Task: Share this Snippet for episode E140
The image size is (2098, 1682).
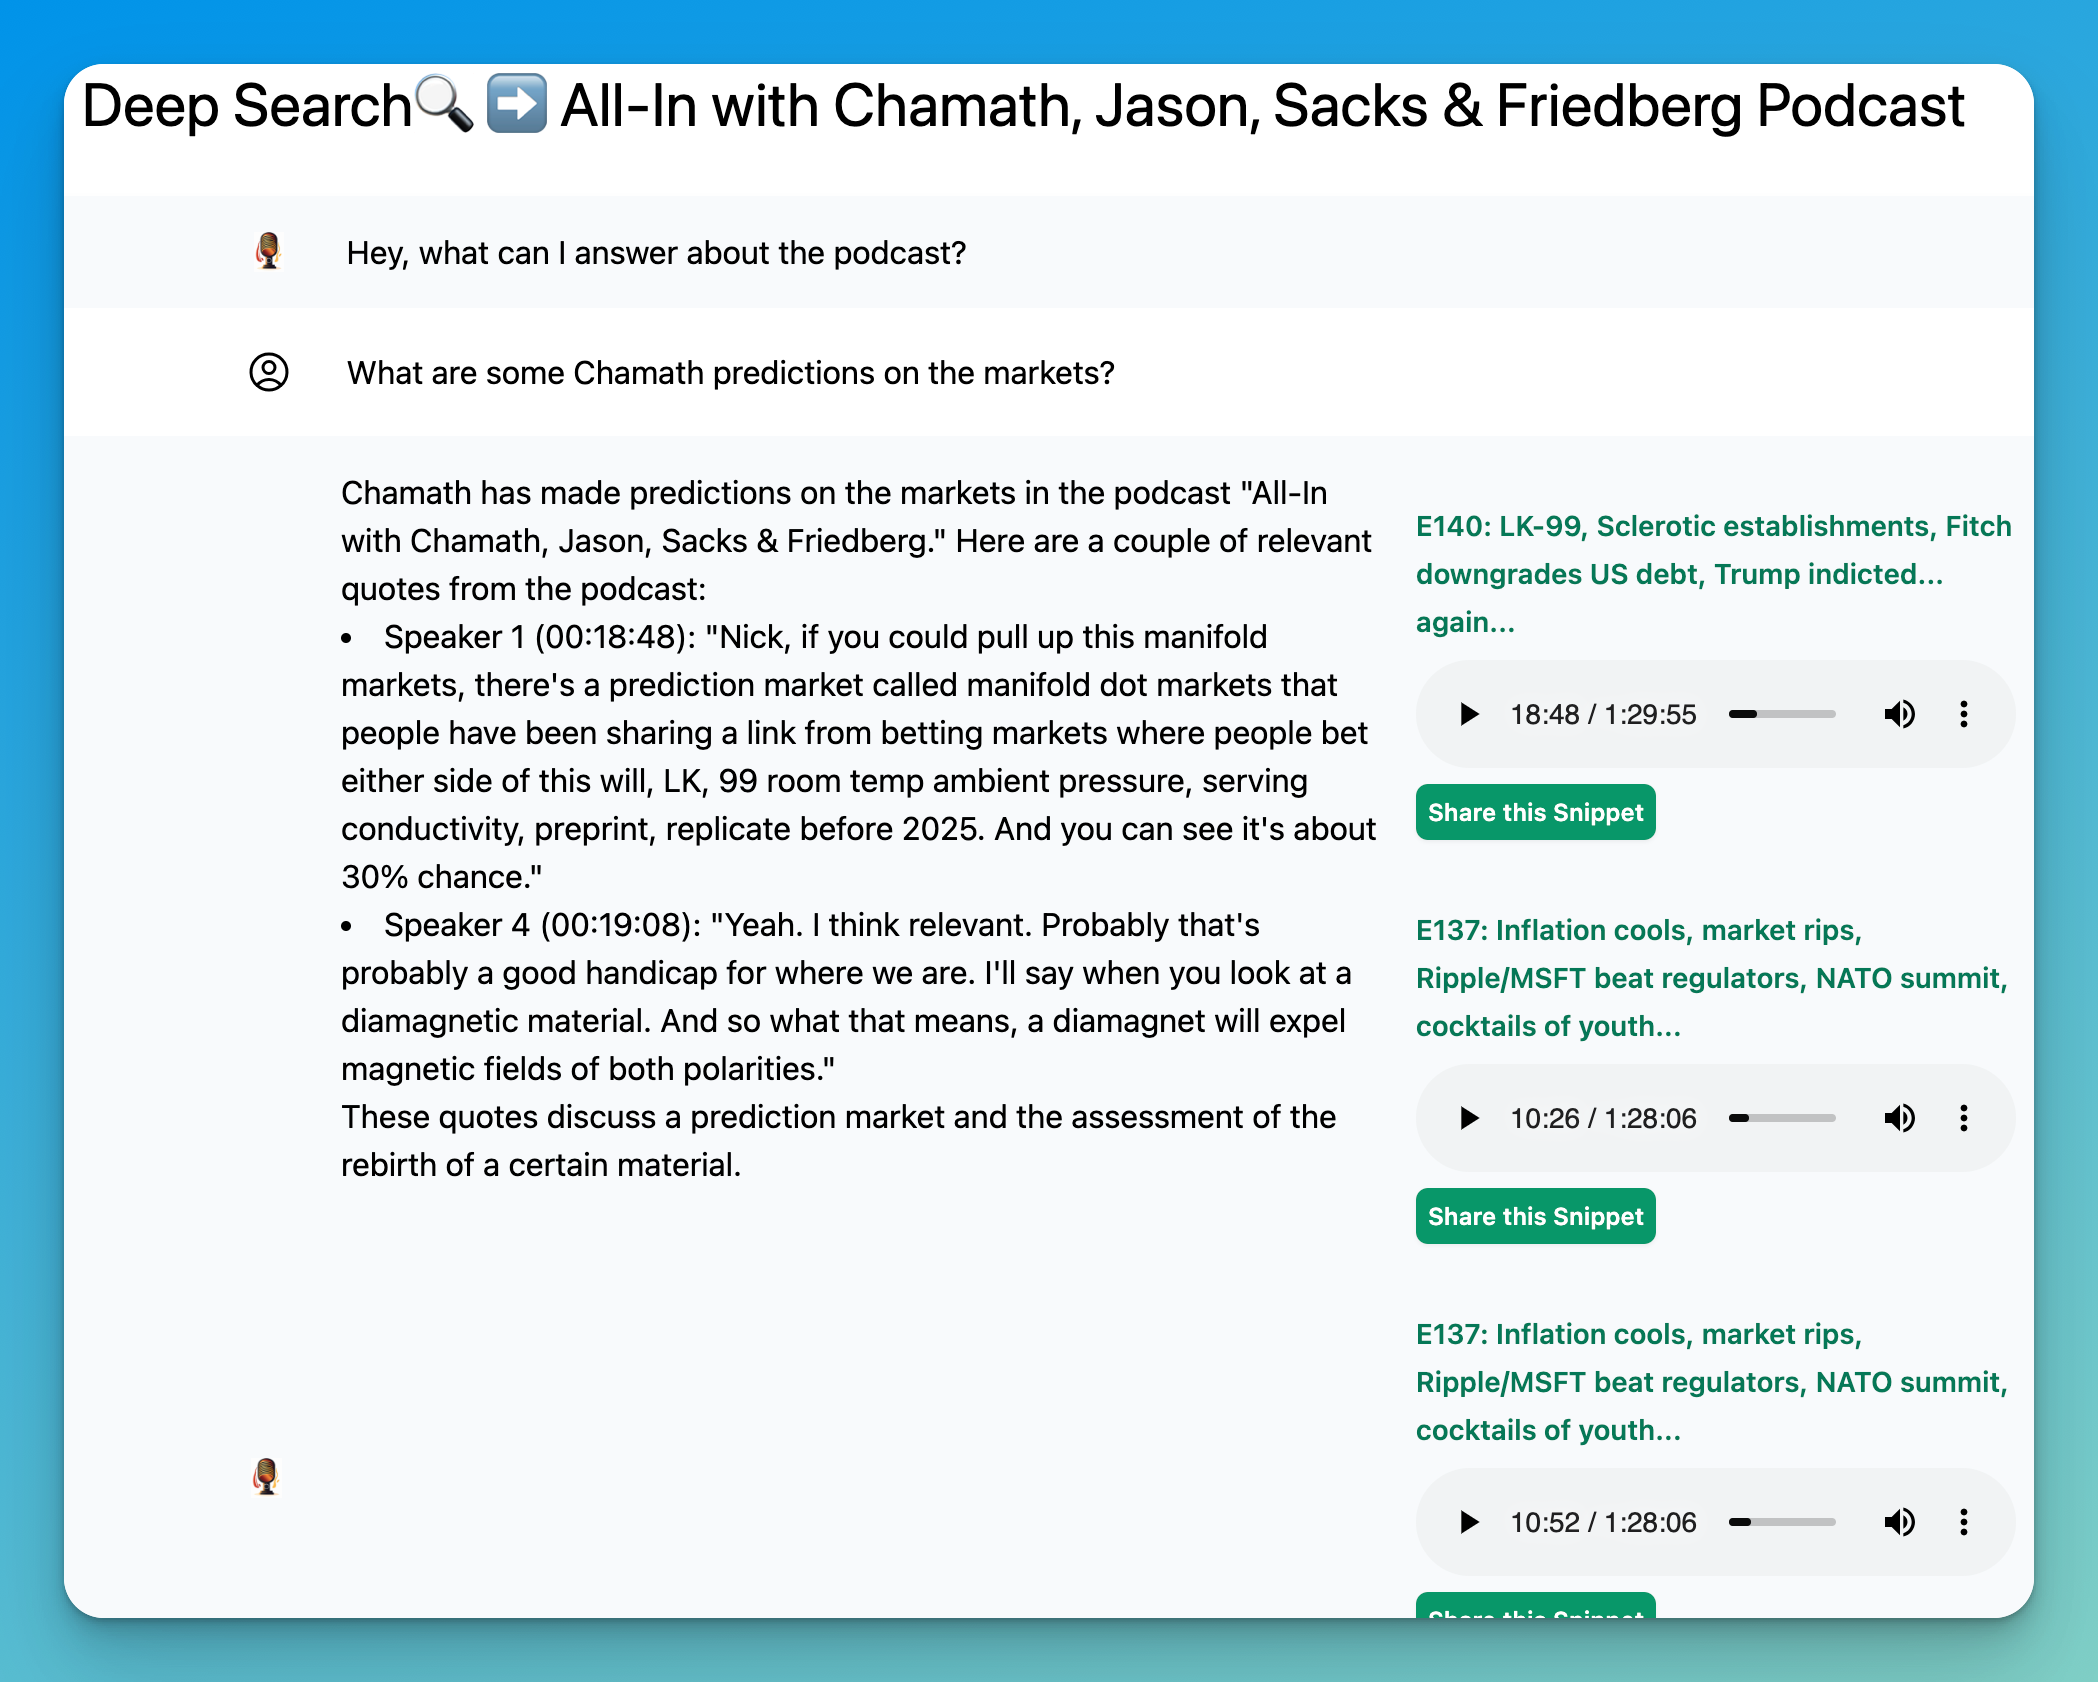Action: tap(1535, 812)
